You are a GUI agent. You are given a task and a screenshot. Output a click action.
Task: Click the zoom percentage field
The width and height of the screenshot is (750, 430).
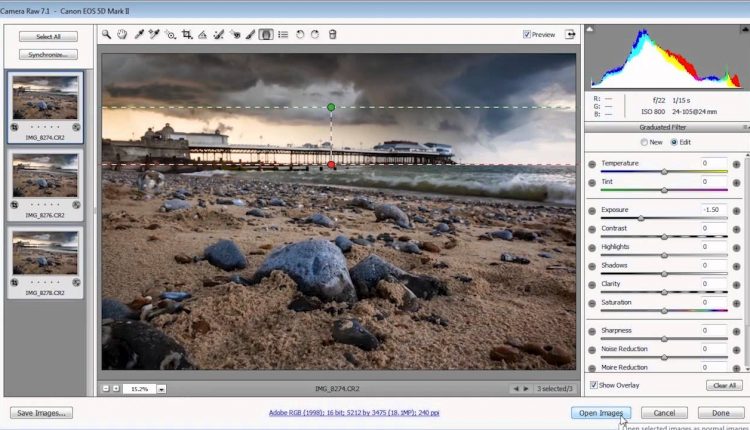point(139,389)
